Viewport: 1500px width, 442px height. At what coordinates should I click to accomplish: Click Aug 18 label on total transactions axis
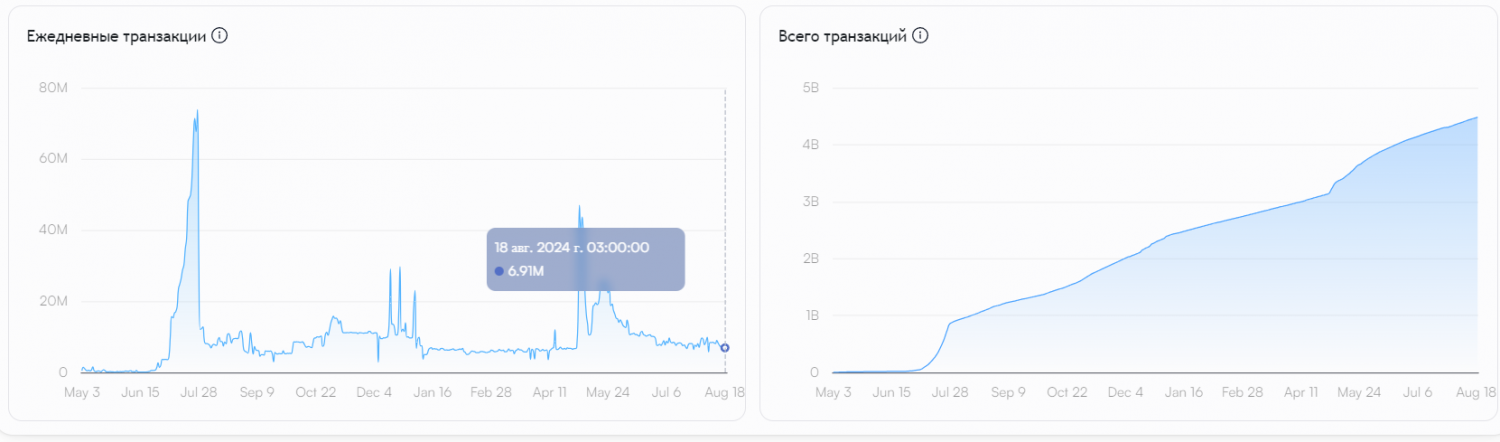coord(1476,393)
